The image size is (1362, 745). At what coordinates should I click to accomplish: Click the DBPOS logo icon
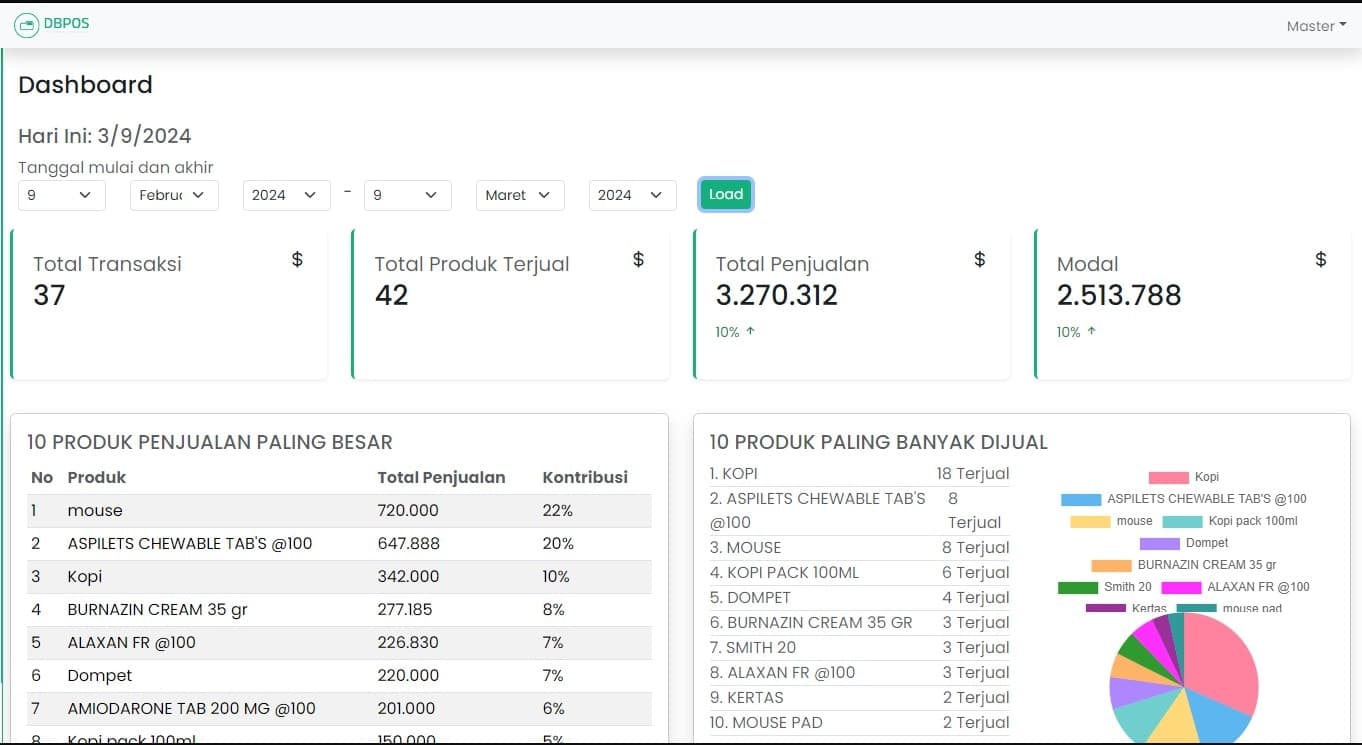pos(26,25)
